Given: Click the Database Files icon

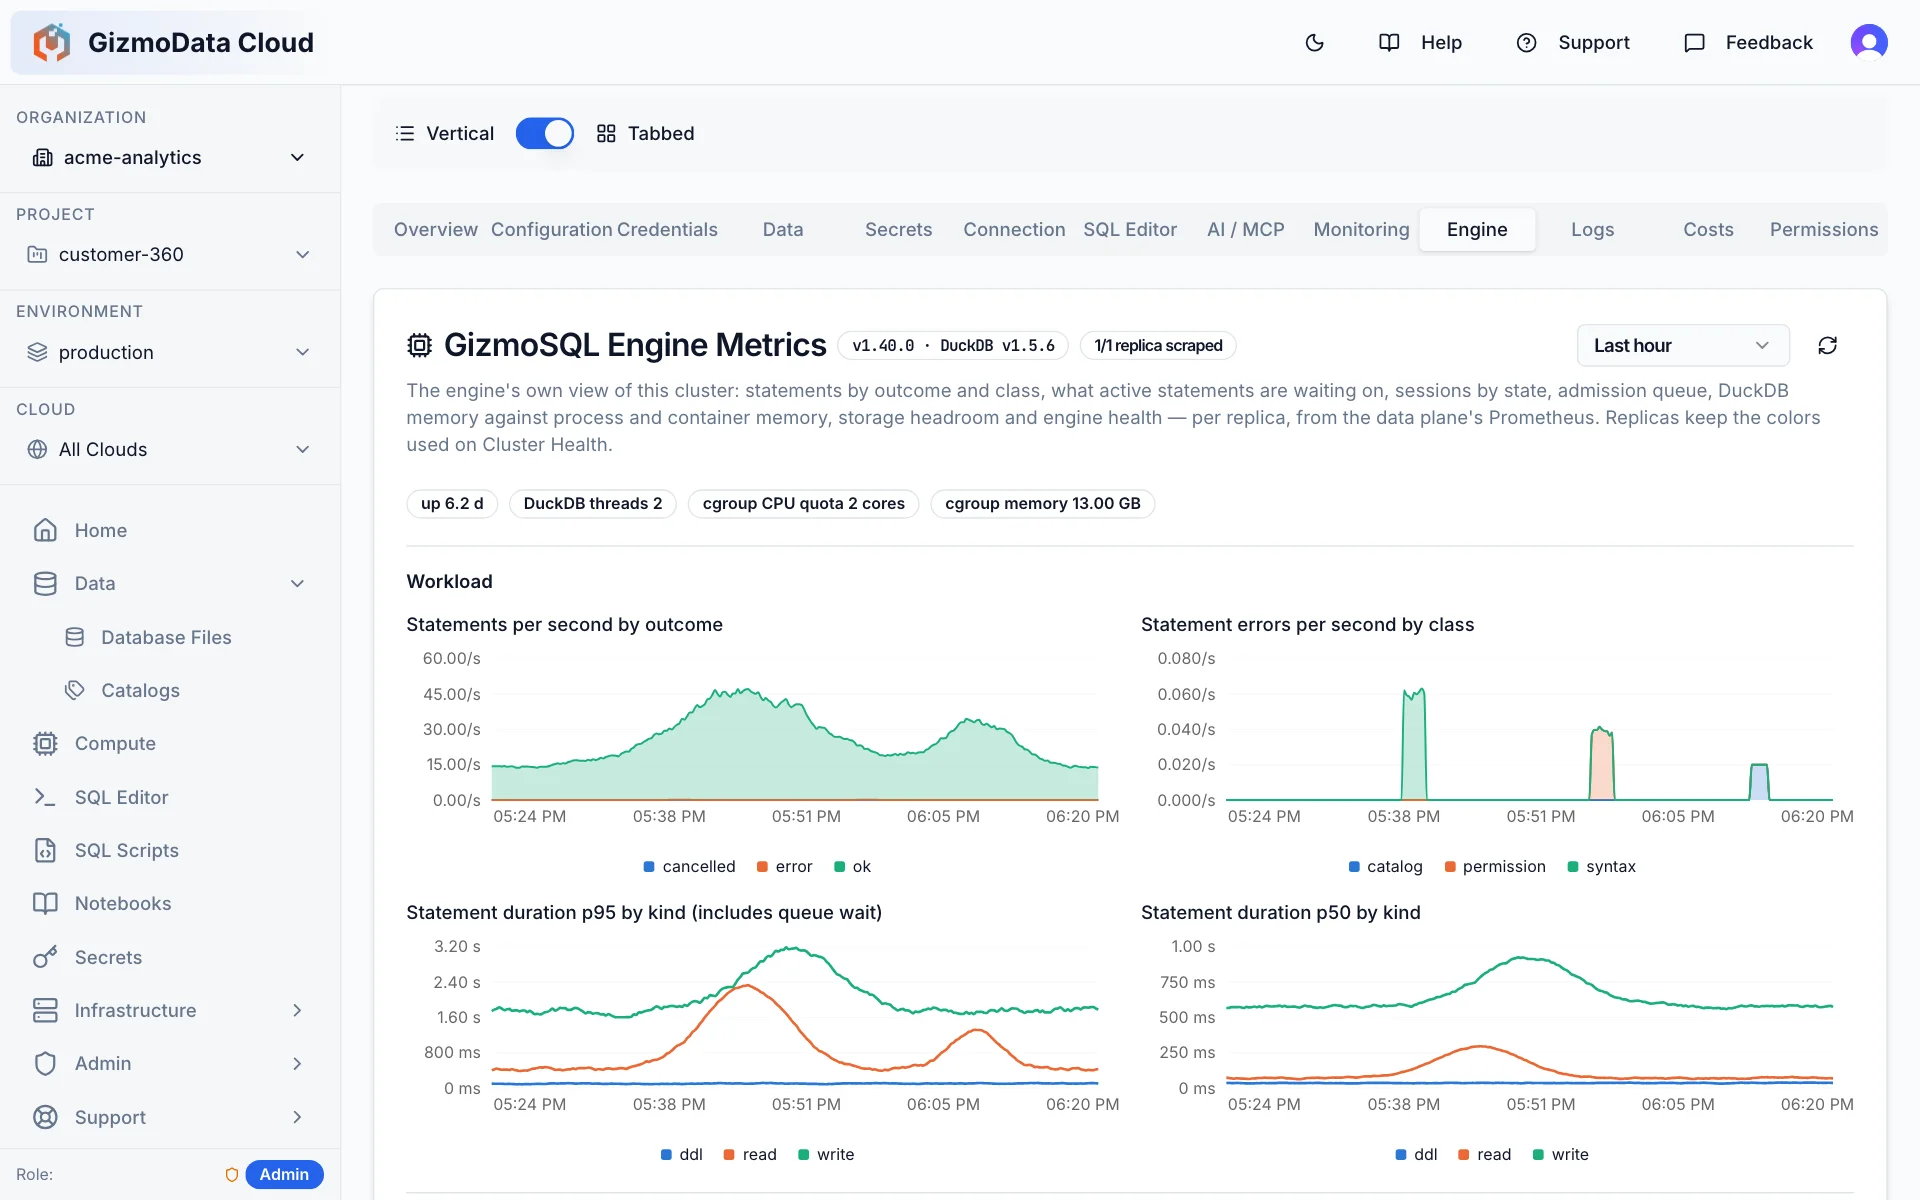Looking at the screenshot, I should click(75, 637).
